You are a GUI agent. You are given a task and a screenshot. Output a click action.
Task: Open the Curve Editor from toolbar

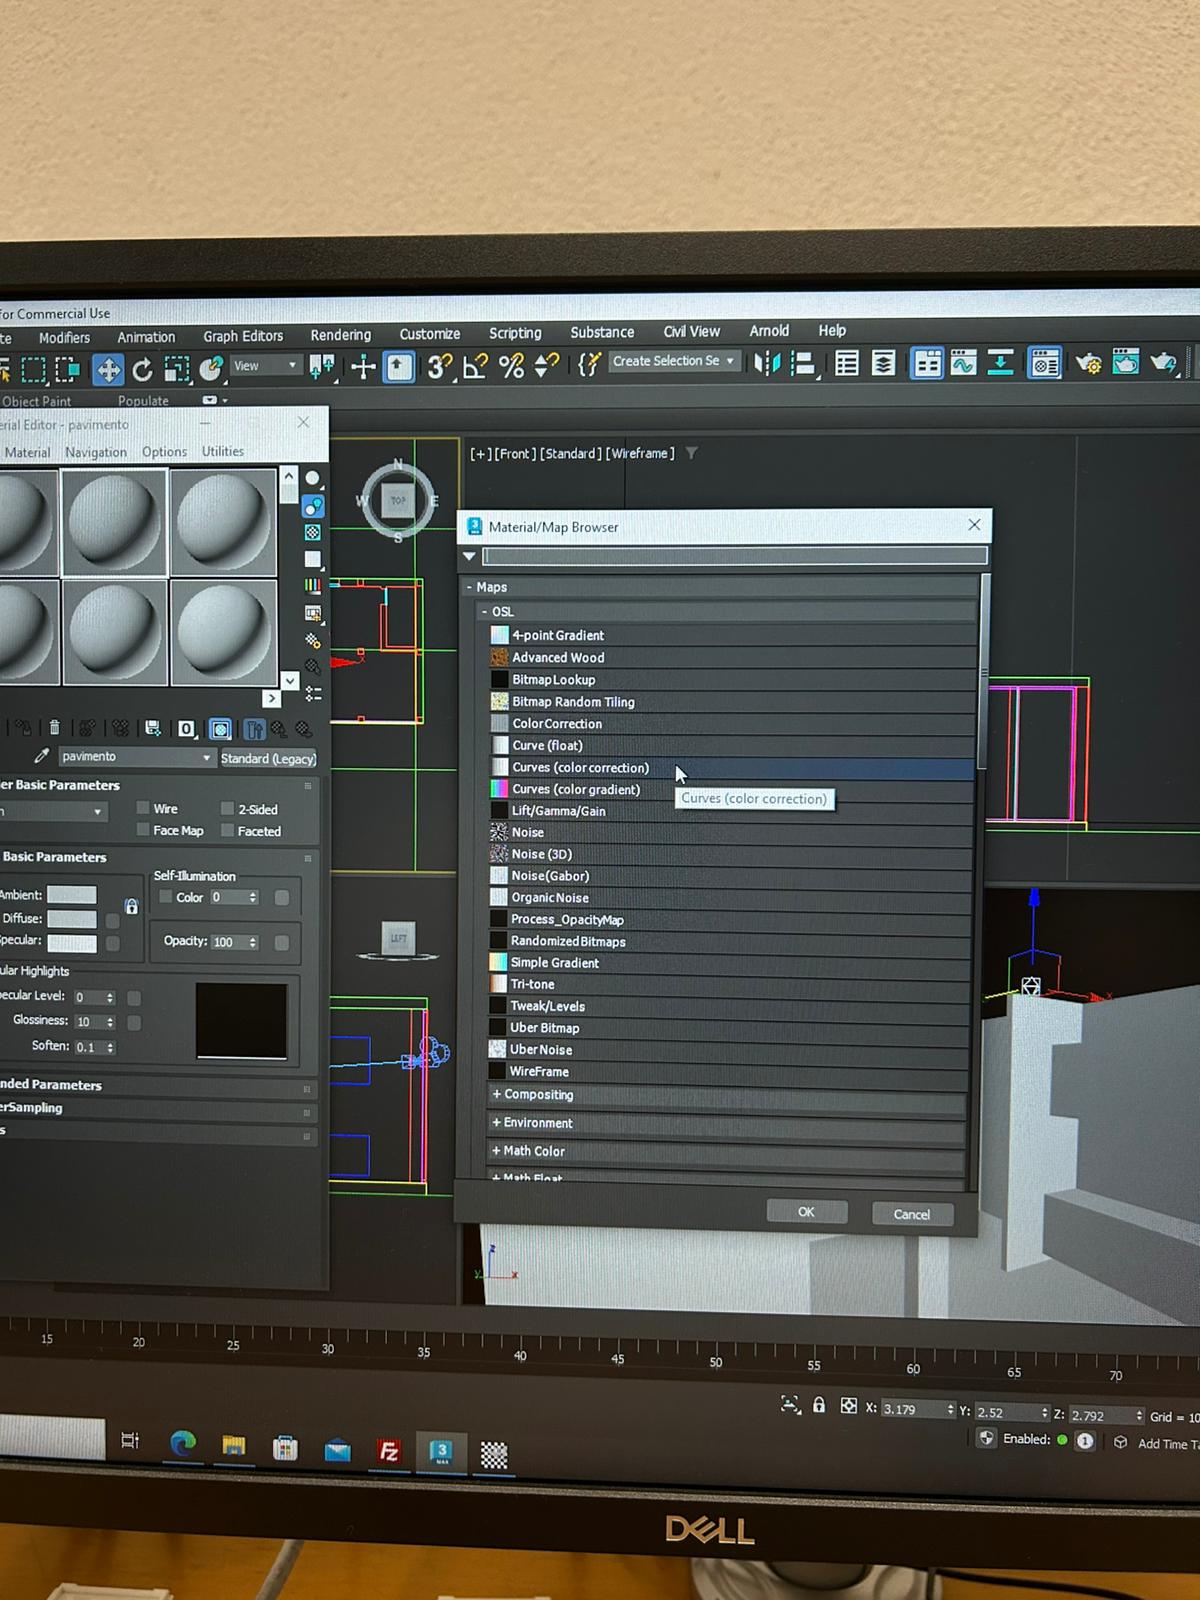964,363
